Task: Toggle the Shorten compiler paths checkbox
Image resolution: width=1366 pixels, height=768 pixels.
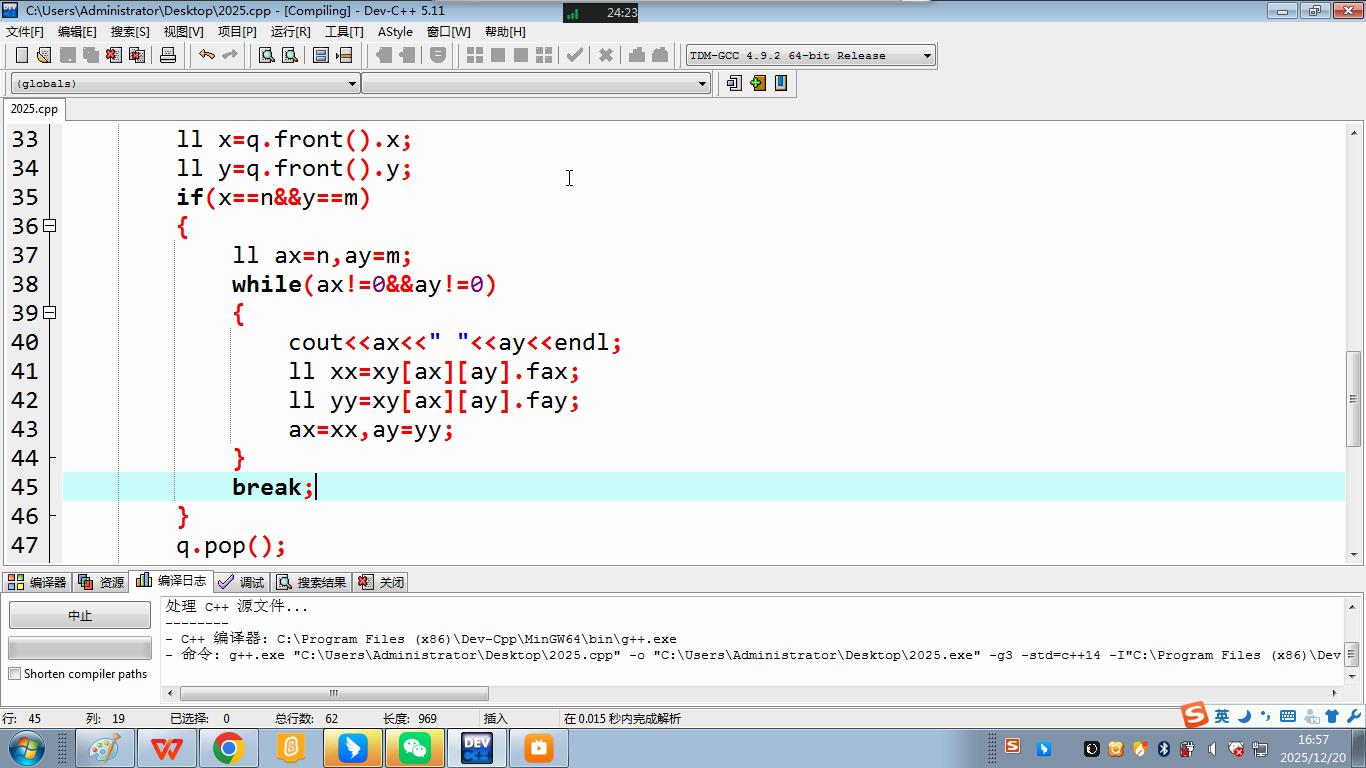Action: [15, 674]
